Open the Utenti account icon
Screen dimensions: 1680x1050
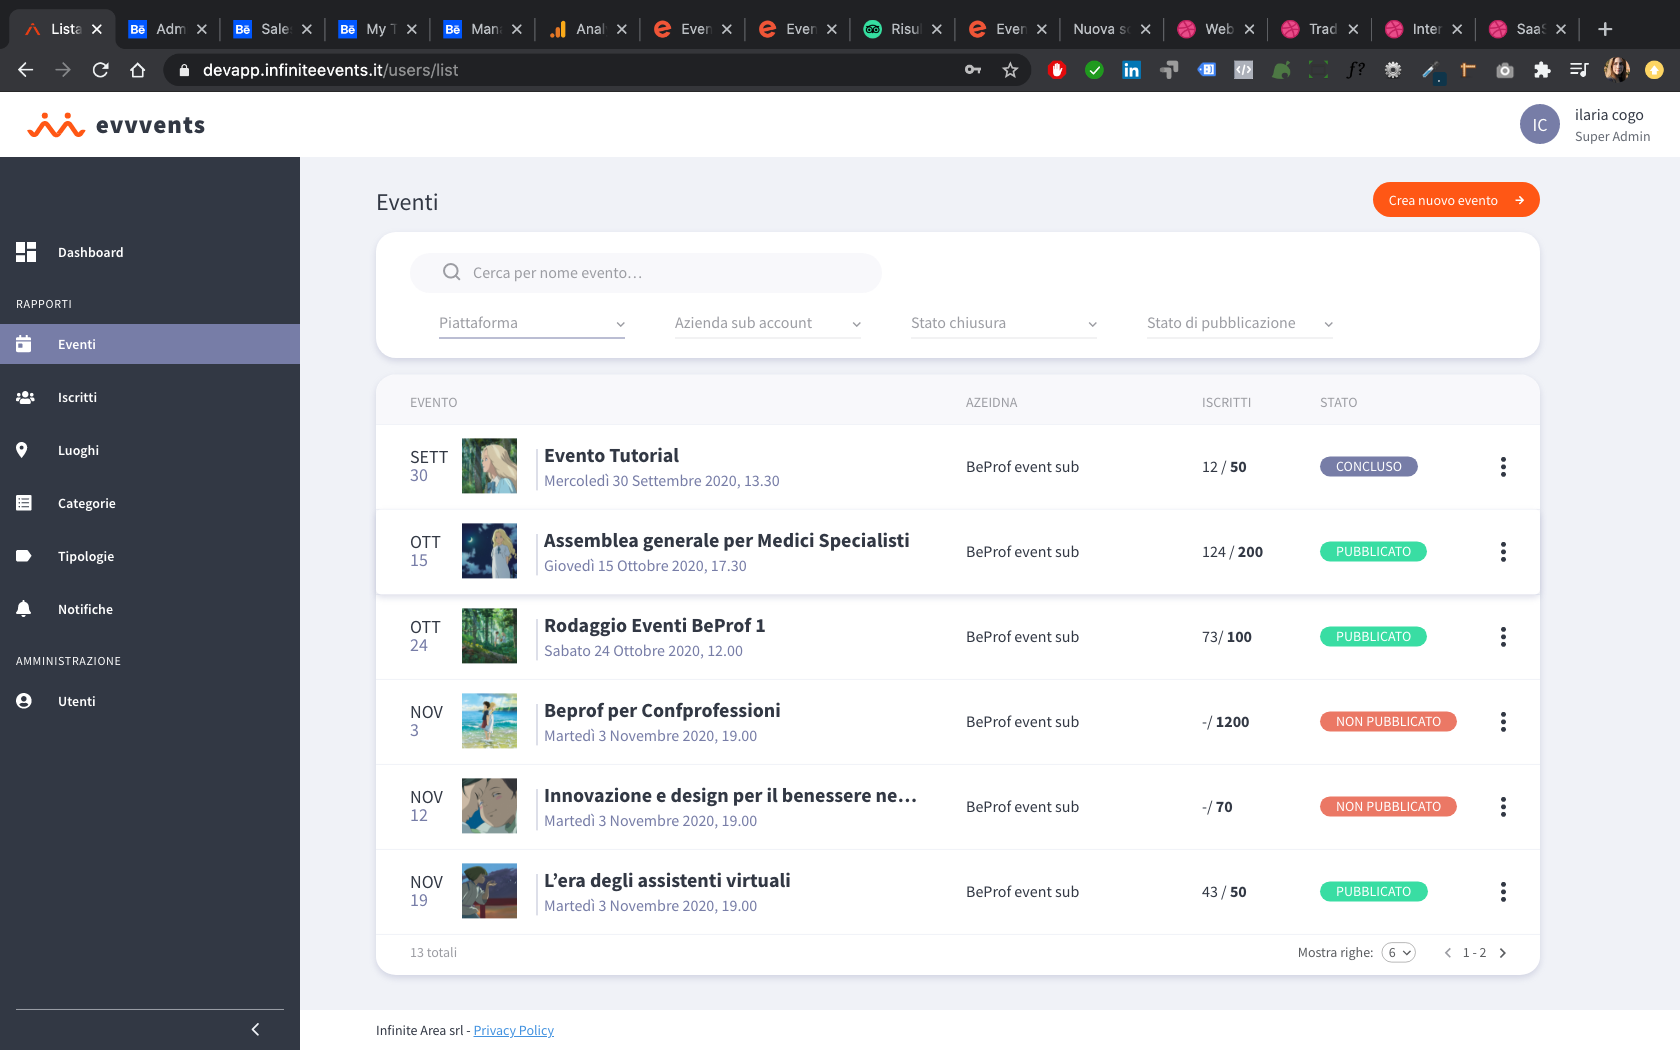[x=24, y=701]
